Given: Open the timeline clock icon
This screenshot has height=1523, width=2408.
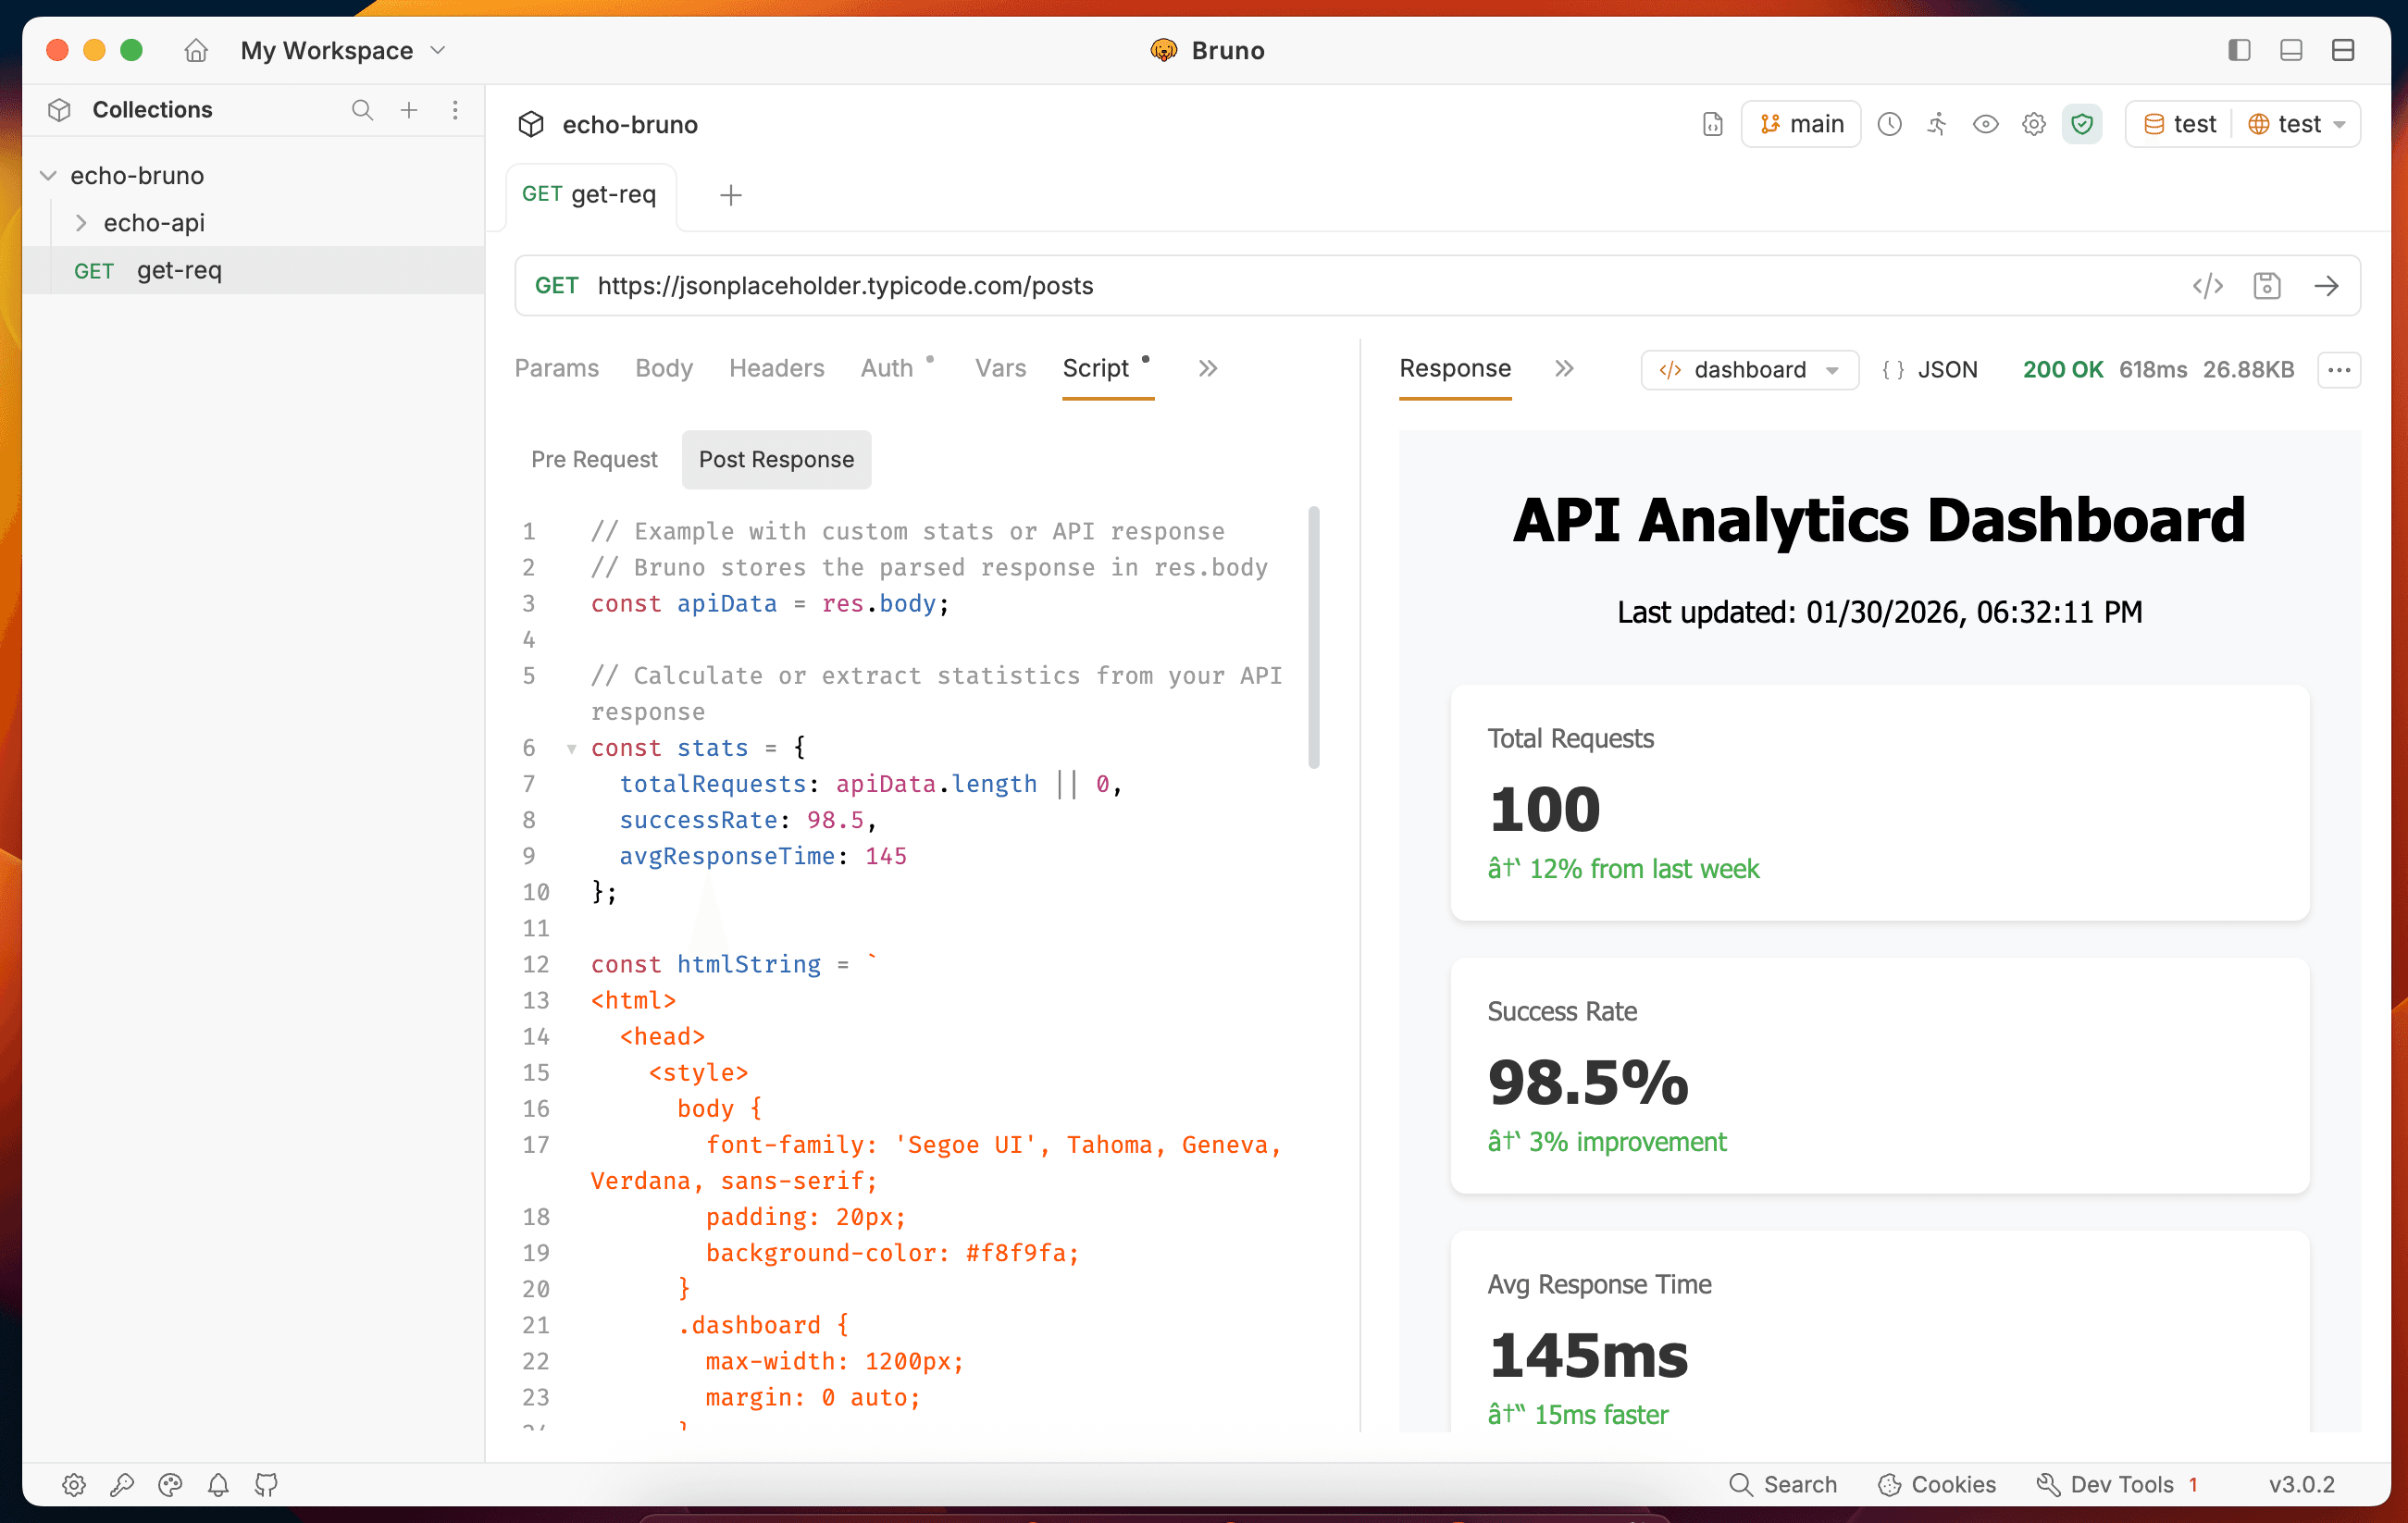Looking at the screenshot, I should 1889,124.
